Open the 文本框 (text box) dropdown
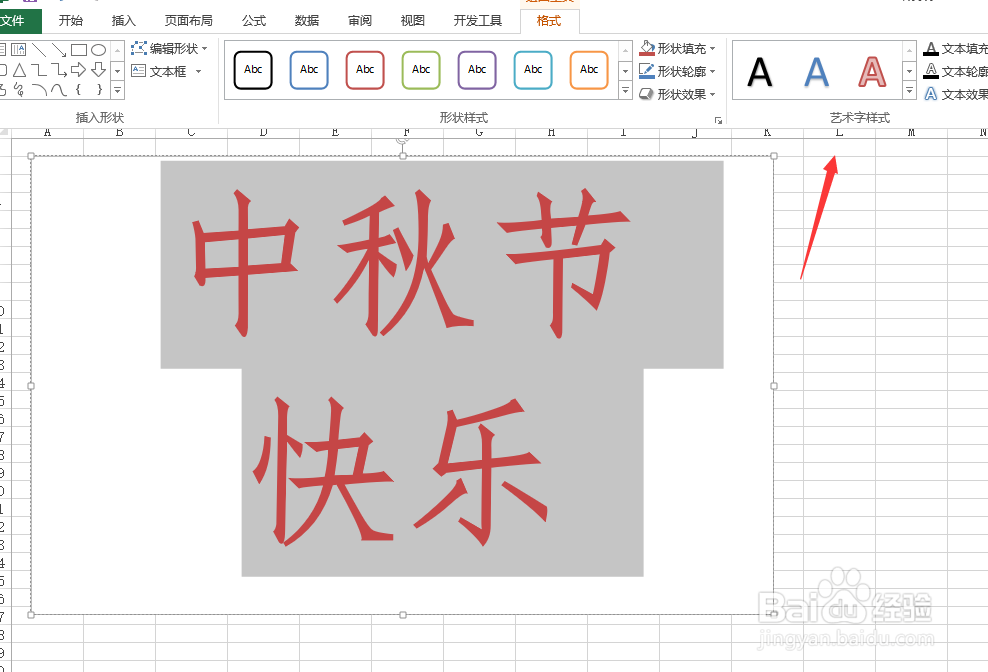 click(x=198, y=71)
